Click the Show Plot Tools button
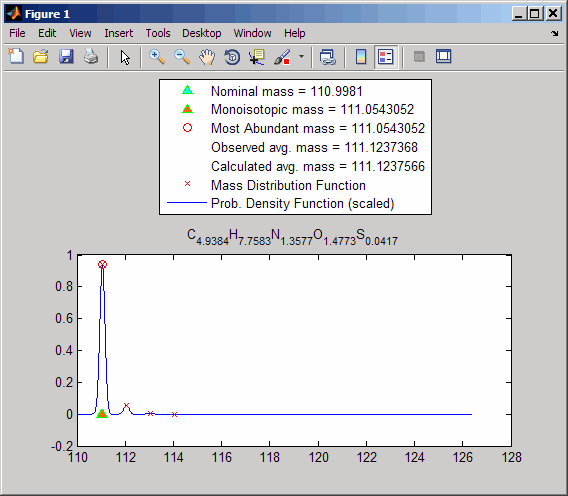The width and height of the screenshot is (568, 496). pos(443,57)
